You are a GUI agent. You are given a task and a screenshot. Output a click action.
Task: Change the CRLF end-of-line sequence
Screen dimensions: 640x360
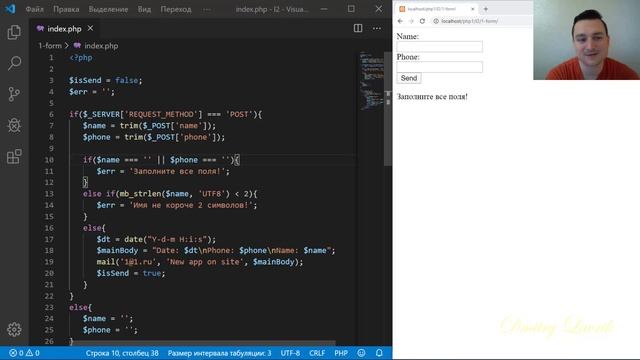pos(317,353)
